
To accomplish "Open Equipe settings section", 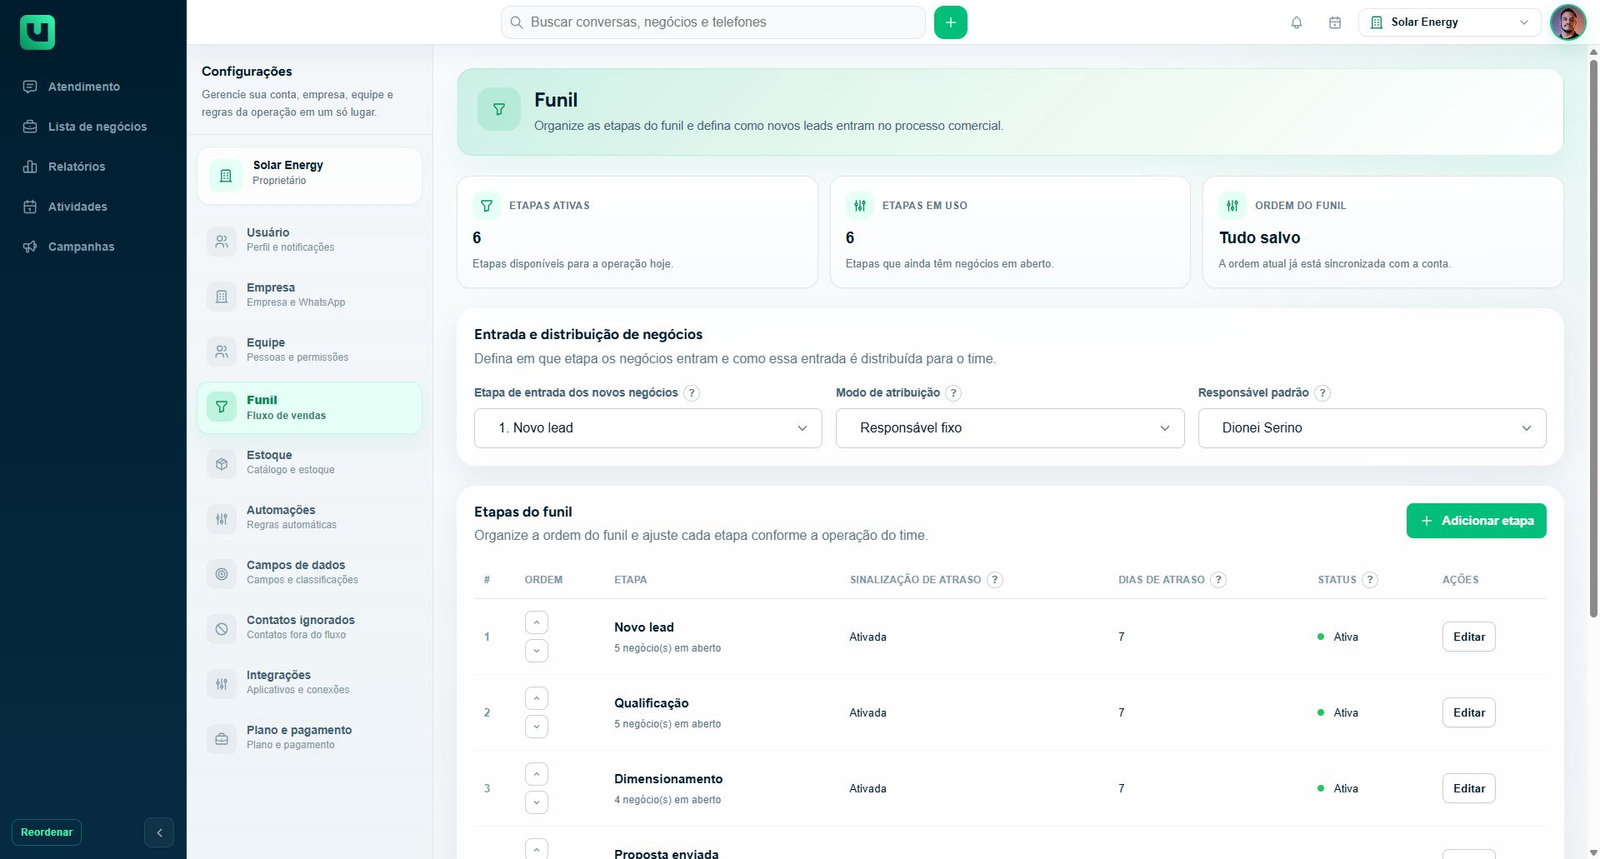I will pyautogui.click(x=309, y=350).
